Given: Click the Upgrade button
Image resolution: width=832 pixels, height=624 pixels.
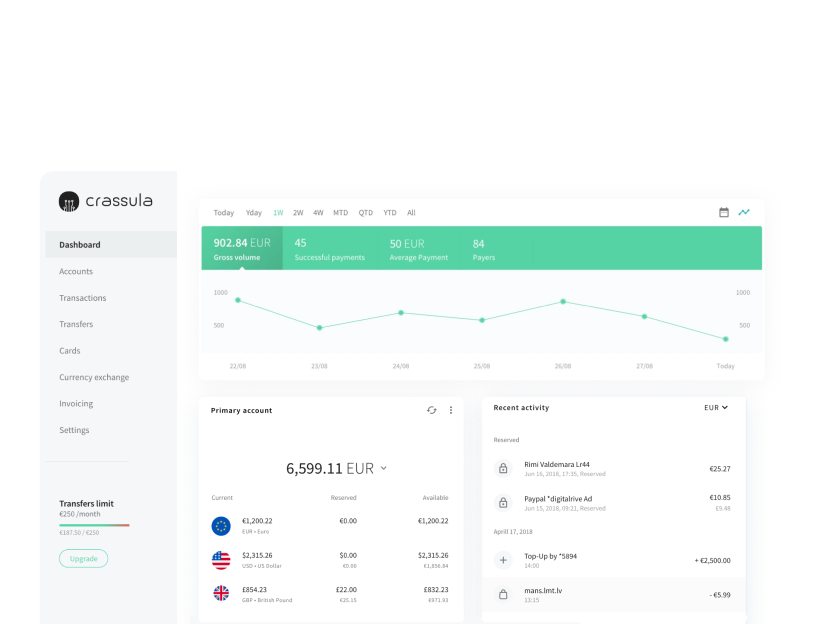Looking at the screenshot, I should [83, 558].
